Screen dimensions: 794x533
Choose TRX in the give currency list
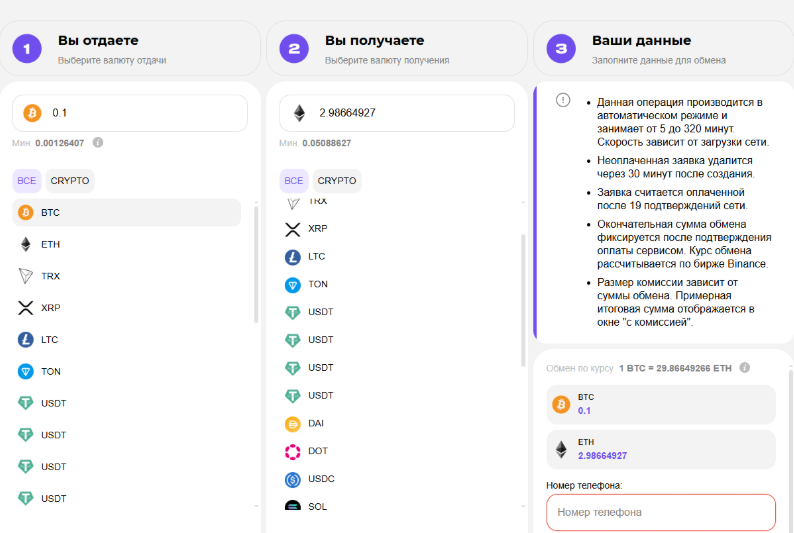[50, 276]
